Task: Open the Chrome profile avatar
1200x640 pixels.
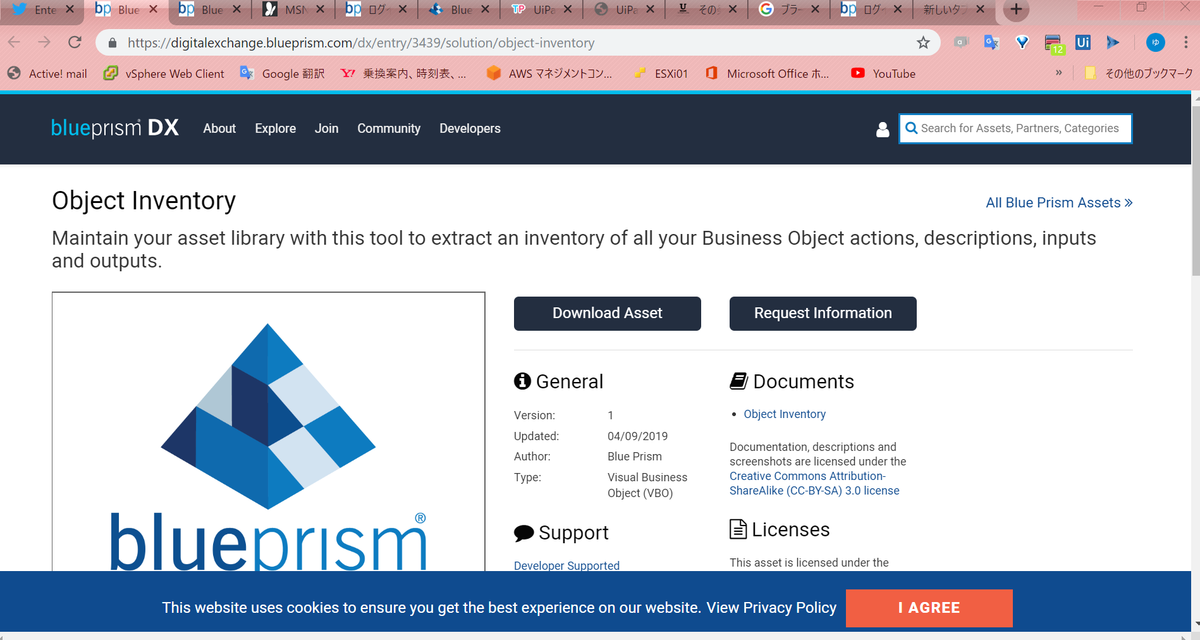Action: 1155,43
